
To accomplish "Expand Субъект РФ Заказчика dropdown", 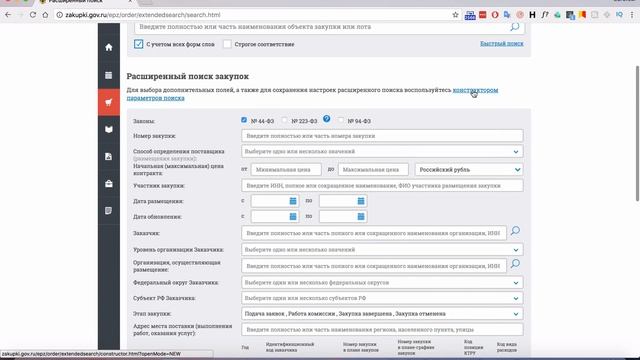I will coord(382,298).
